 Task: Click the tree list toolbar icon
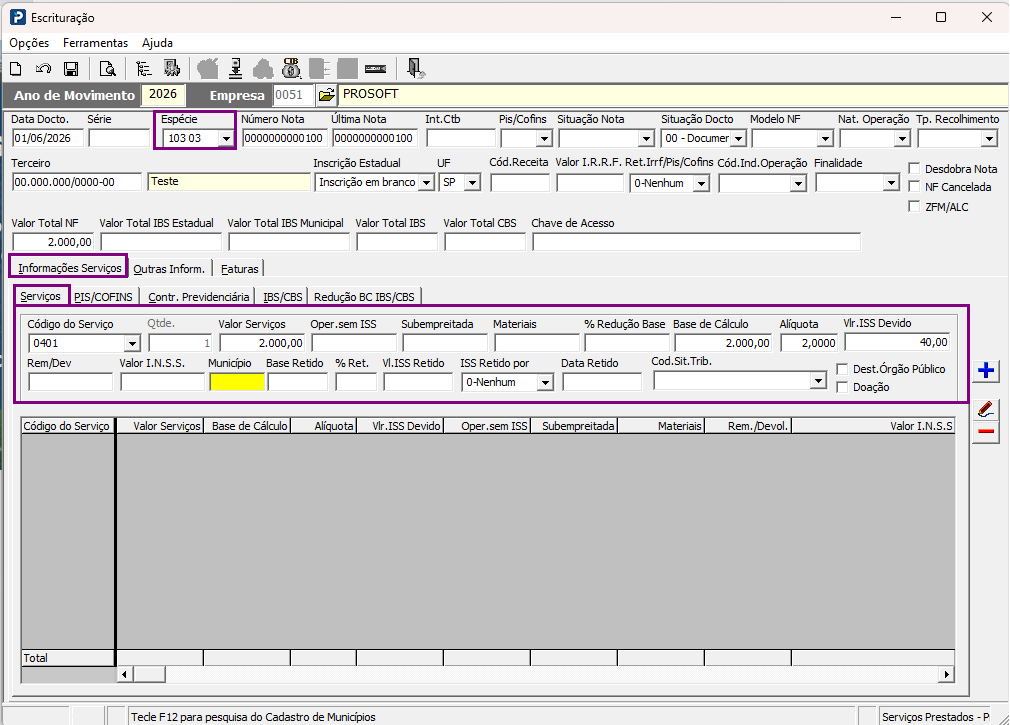(144, 68)
